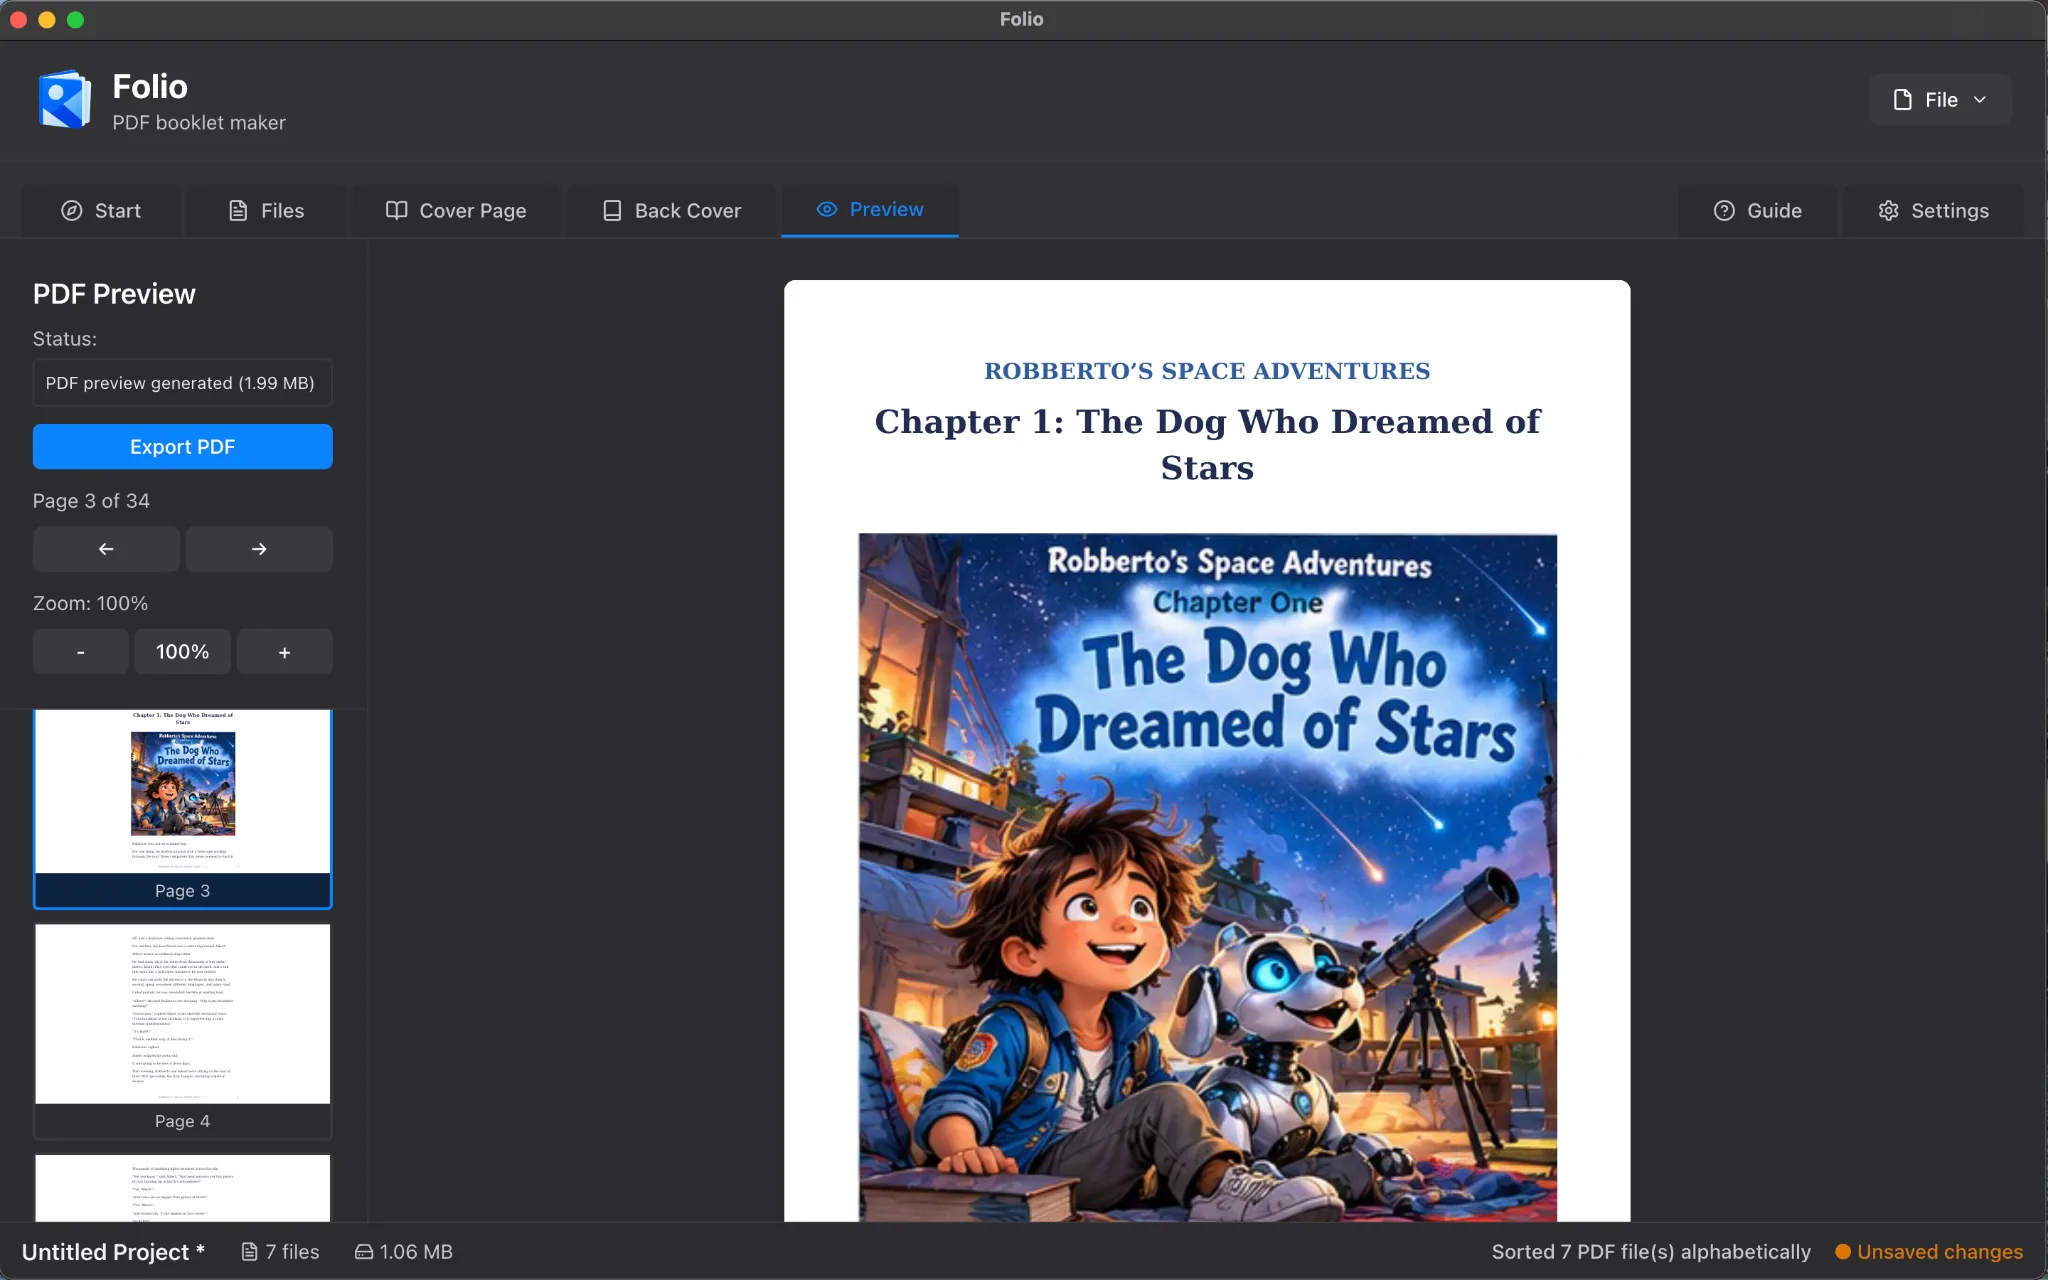Image resolution: width=2048 pixels, height=1280 pixels.
Task: Open the Guide help section
Action: coord(1757,211)
